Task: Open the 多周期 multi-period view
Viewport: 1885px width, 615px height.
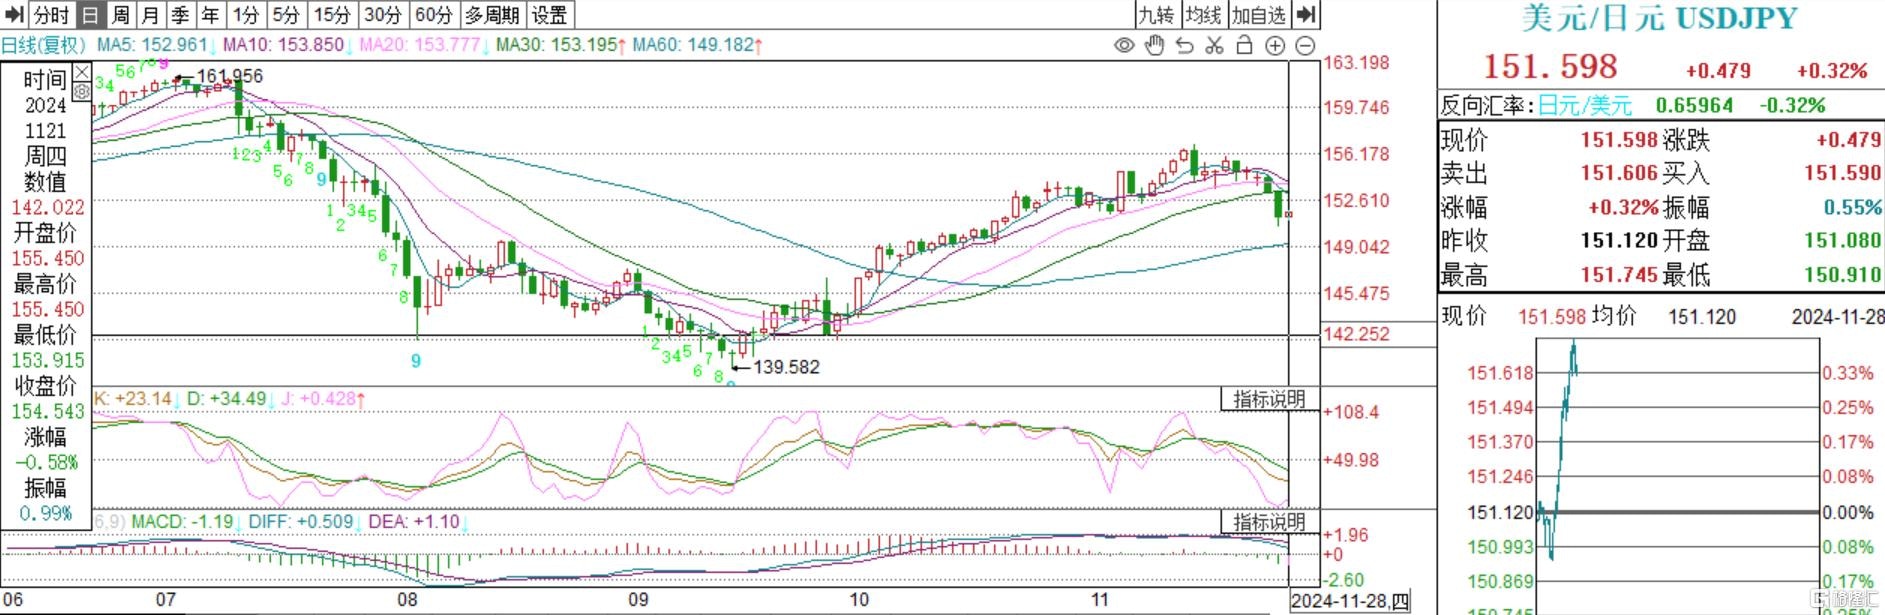Action: tap(491, 14)
